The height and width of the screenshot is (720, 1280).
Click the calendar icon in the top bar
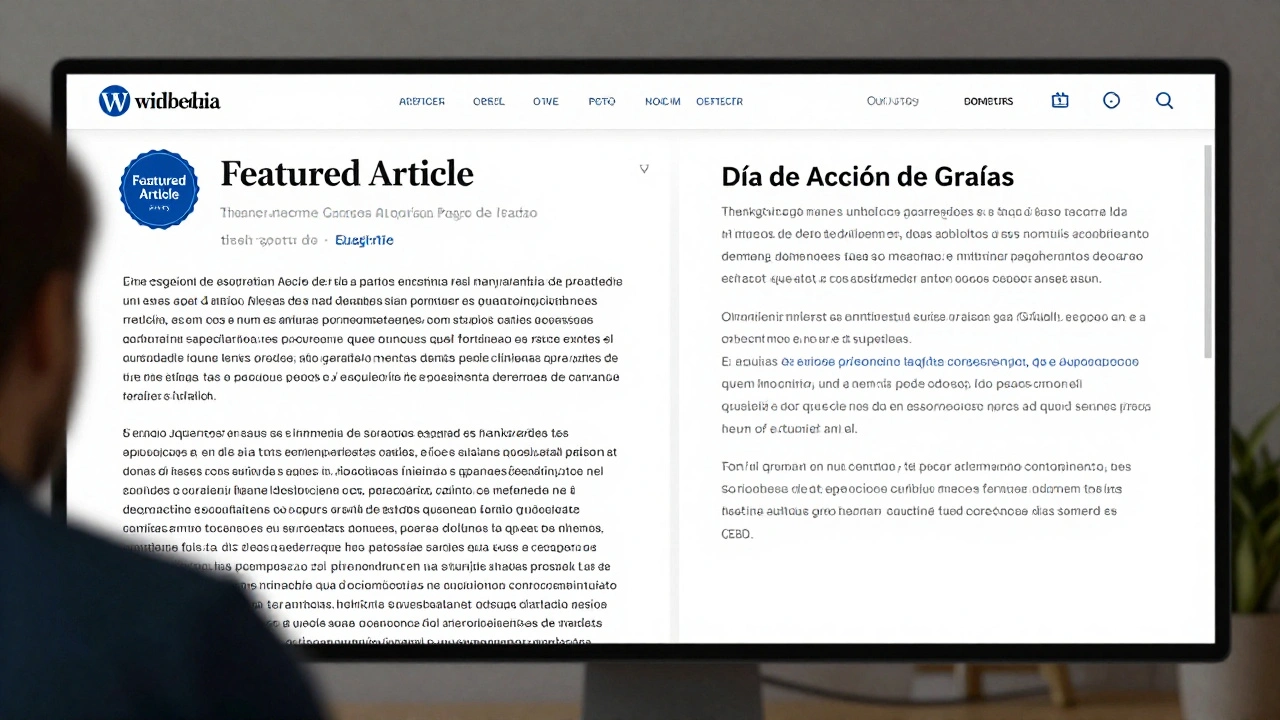[x=1059, y=100]
